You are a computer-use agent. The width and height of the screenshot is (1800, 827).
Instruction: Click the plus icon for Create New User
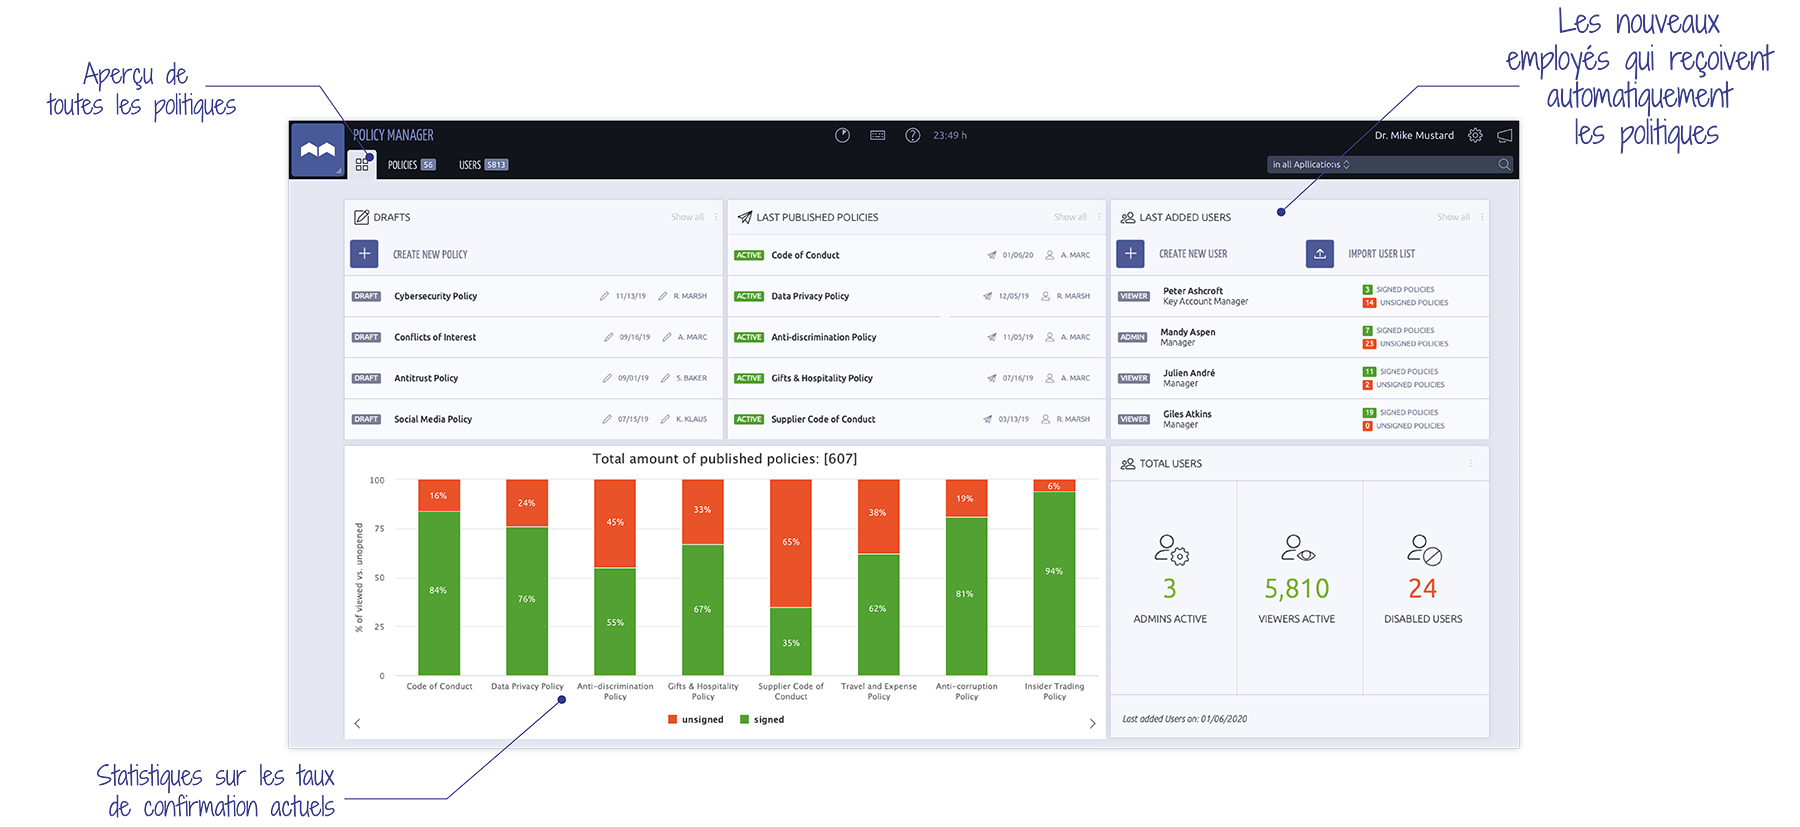coord(1131,254)
